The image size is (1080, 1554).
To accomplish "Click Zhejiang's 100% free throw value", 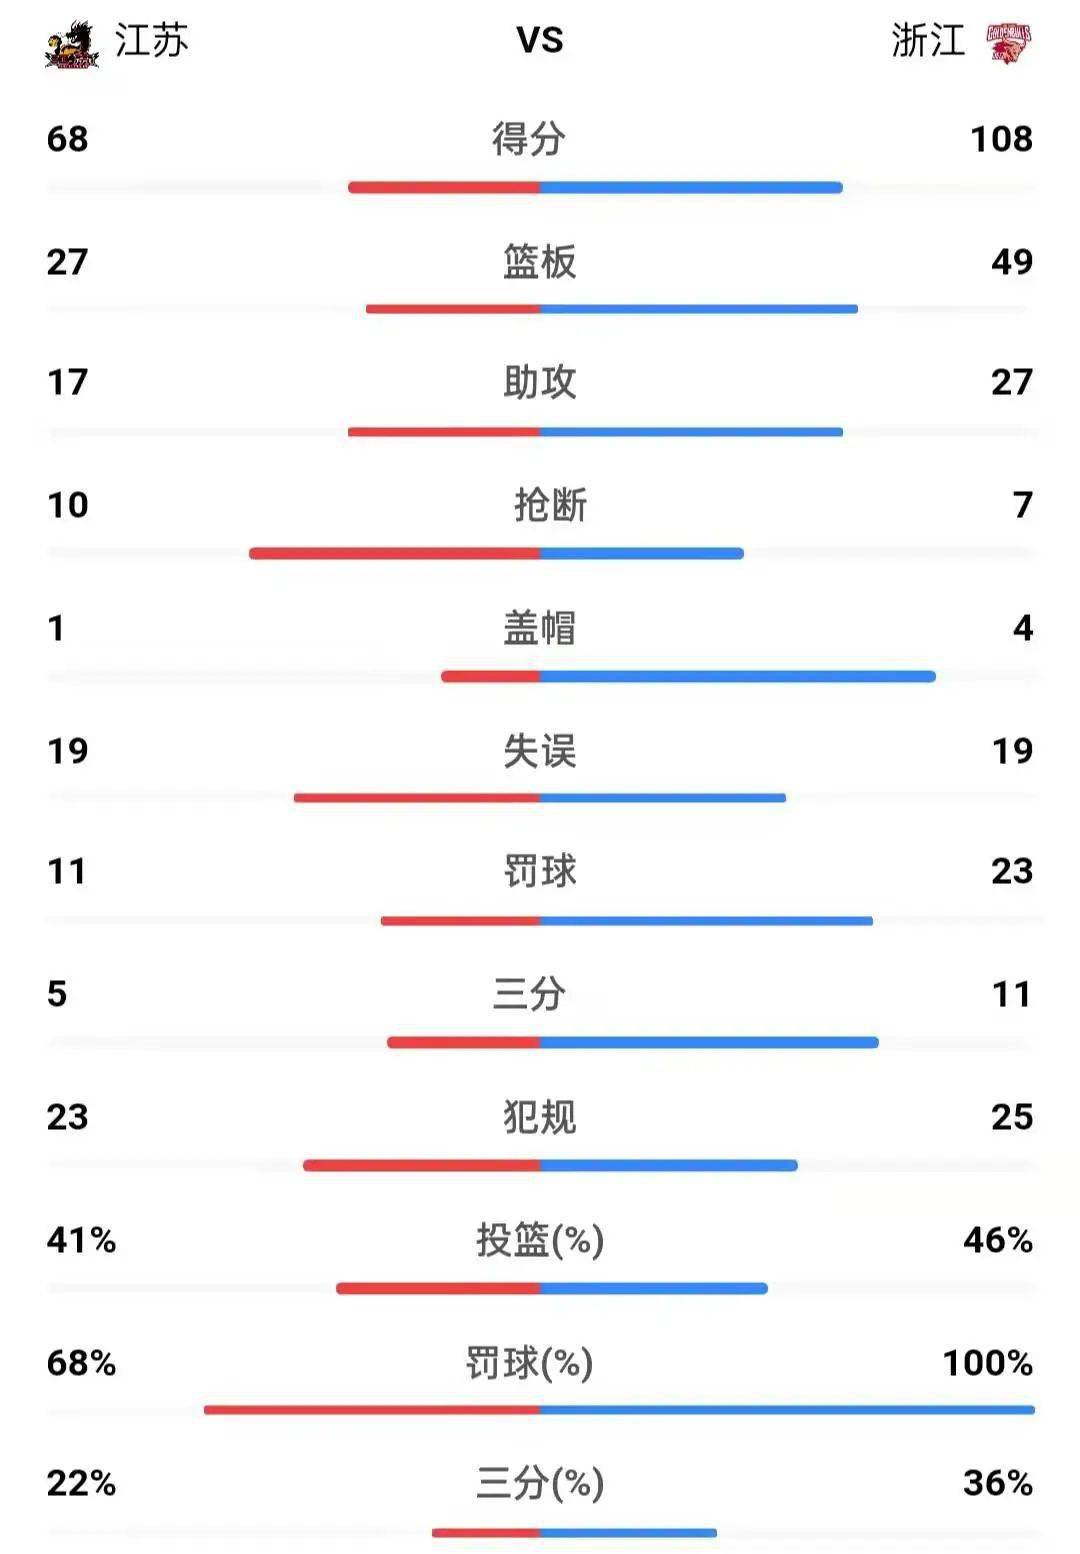I will tap(987, 1363).
